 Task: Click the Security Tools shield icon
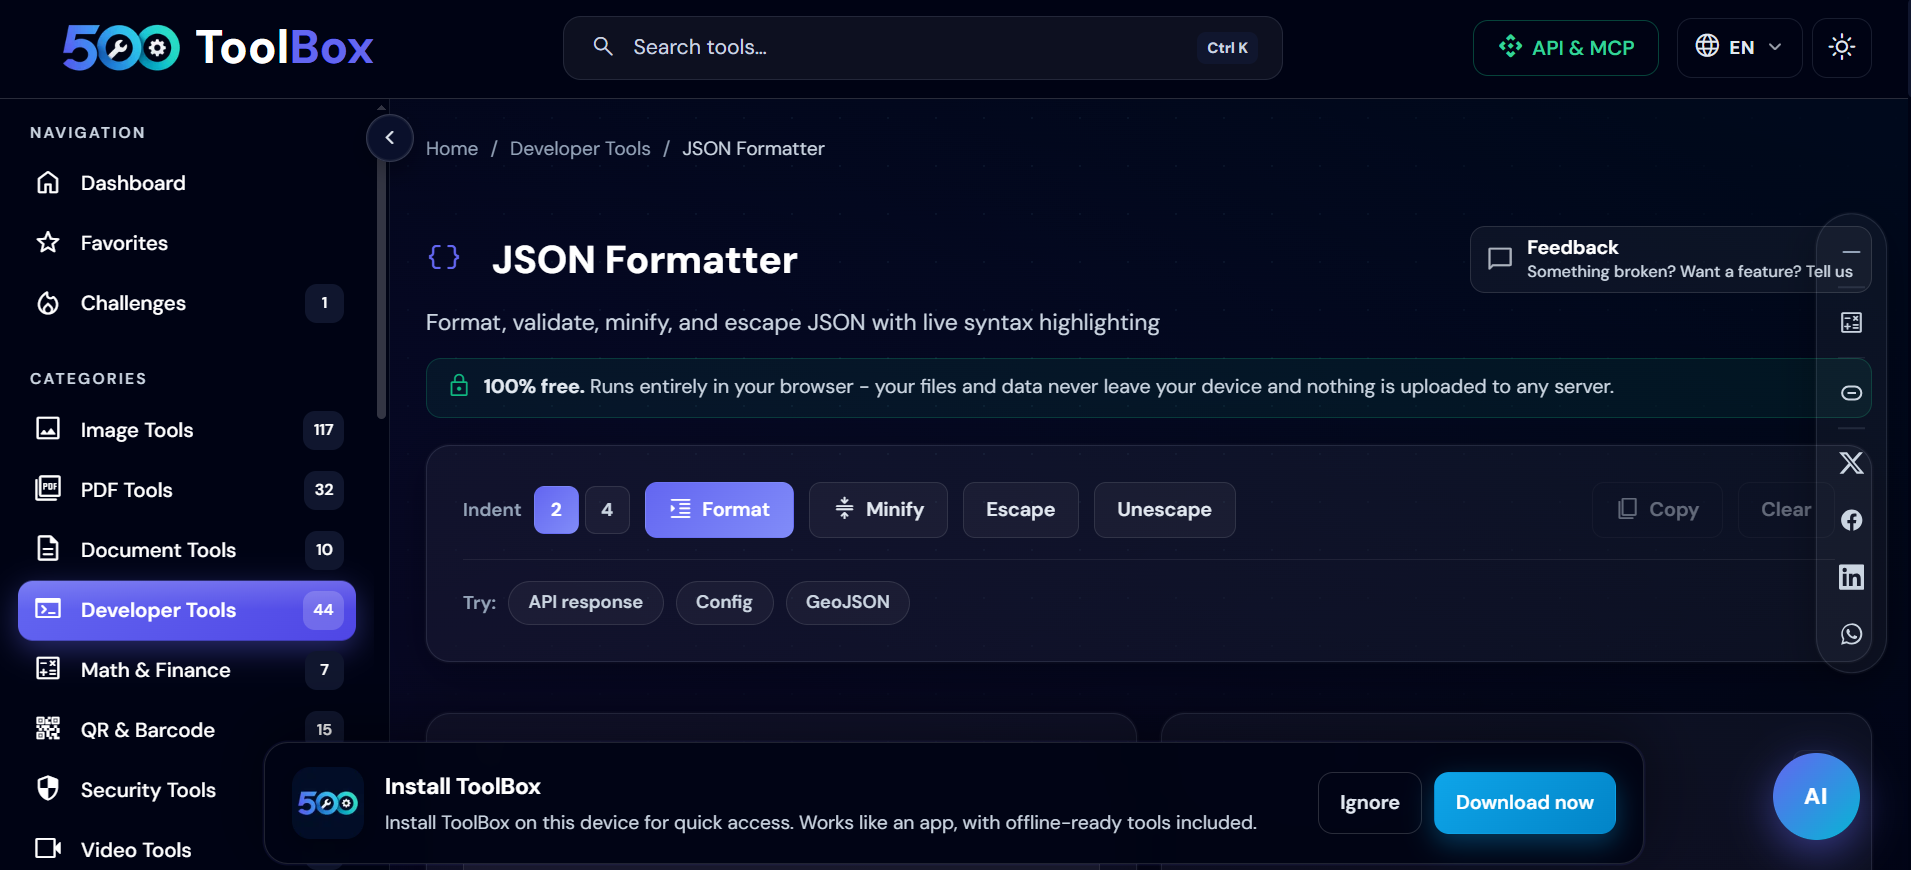[48, 788]
